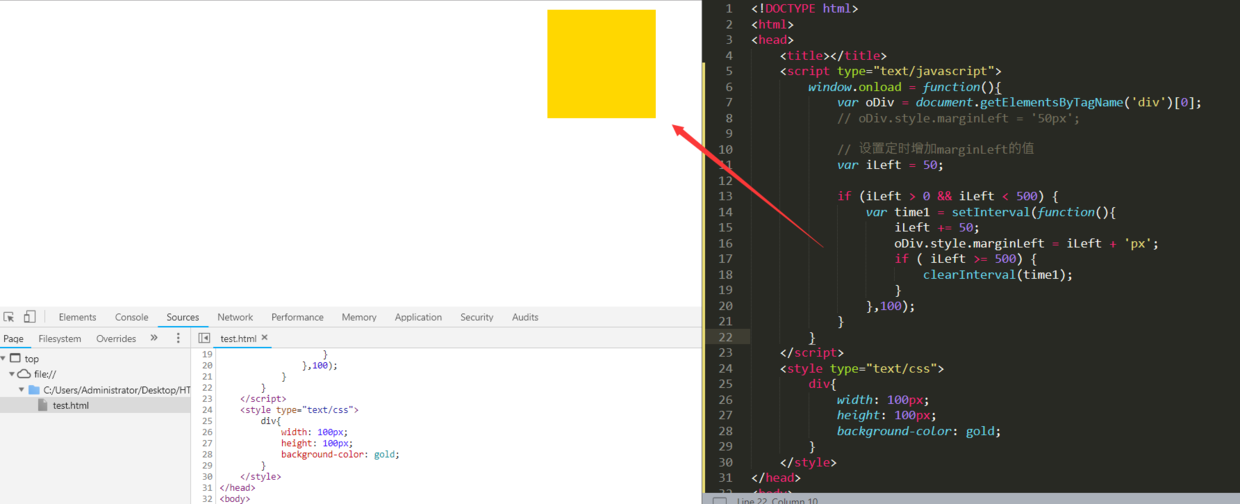Image resolution: width=1240 pixels, height=504 pixels.
Task: Toggle the device toolbar icon in DevTools
Action: [x=30, y=317]
